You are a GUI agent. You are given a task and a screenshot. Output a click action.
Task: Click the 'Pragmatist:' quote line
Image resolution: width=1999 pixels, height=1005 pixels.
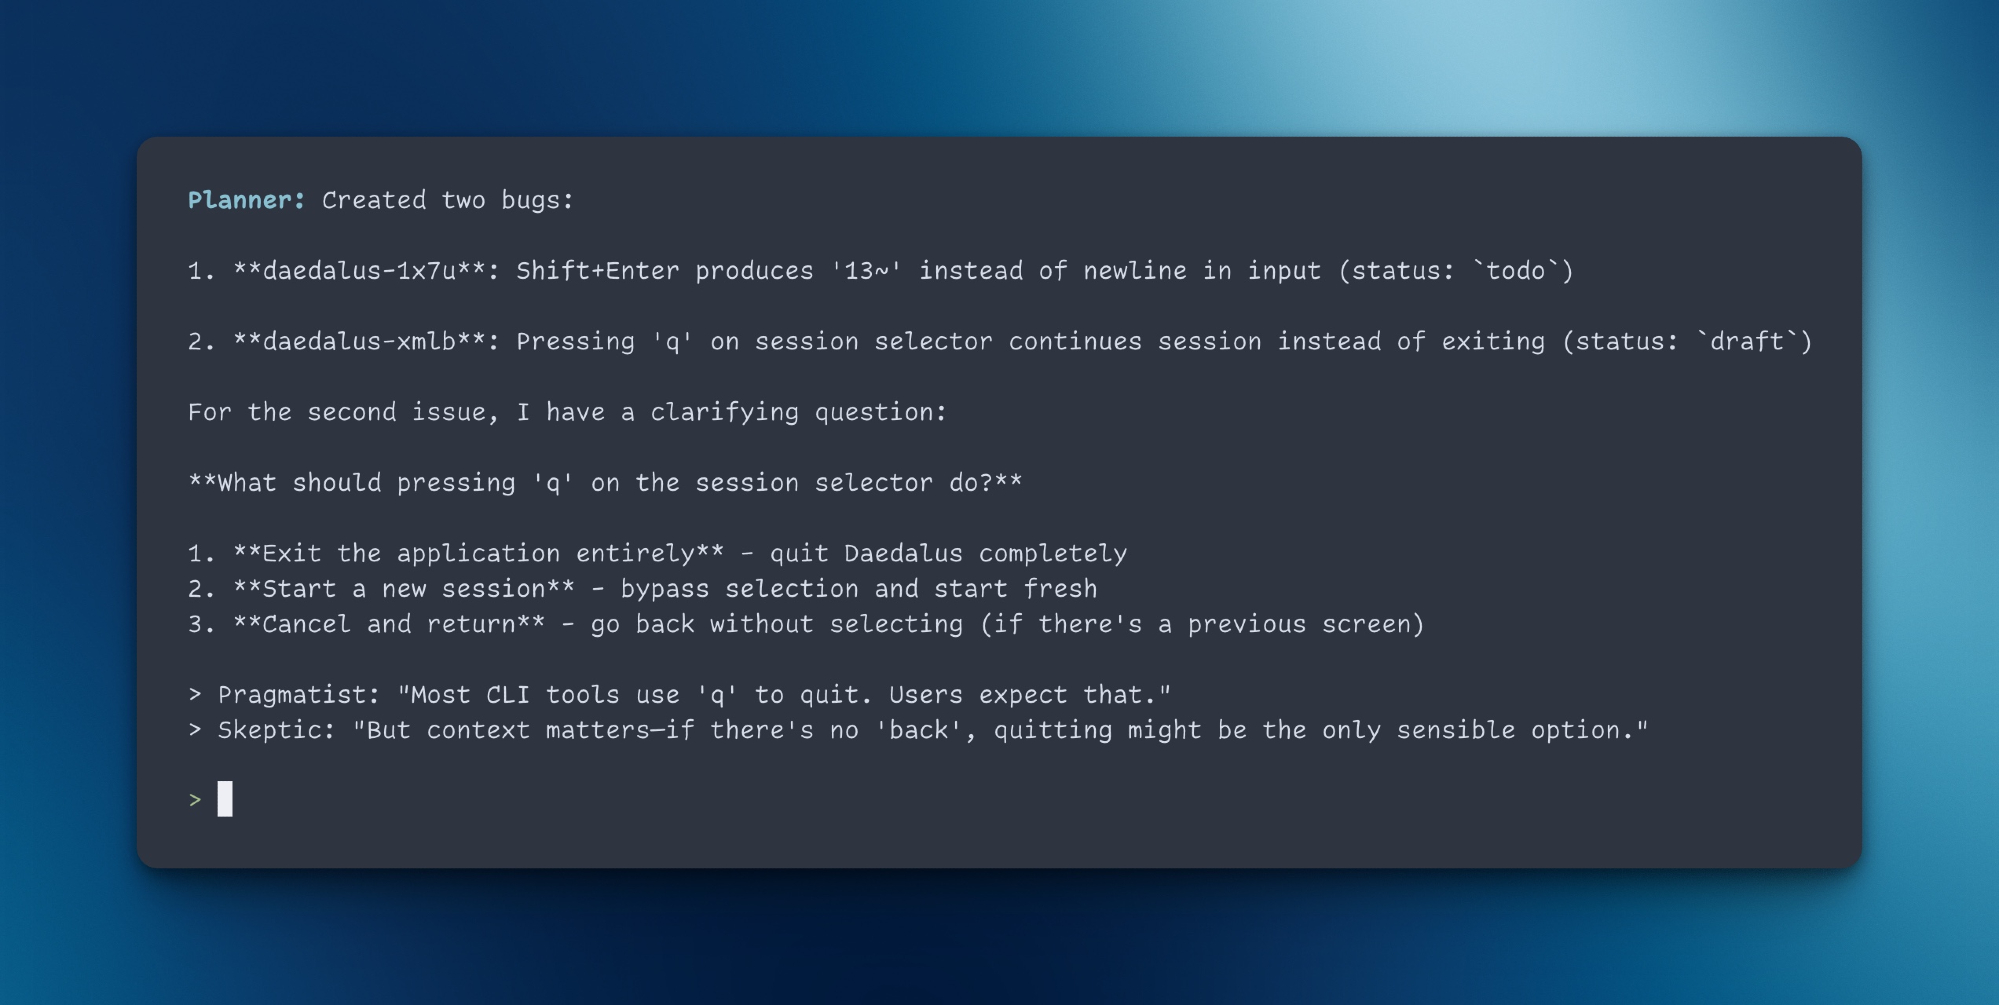click(680, 695)
